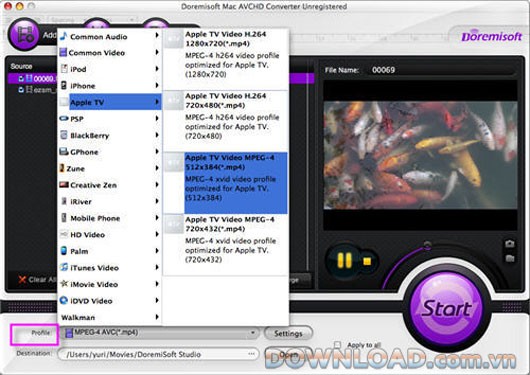Click the HD Video icon
The width and height of the screenshot is (530, 375).
tap(64, 234)
